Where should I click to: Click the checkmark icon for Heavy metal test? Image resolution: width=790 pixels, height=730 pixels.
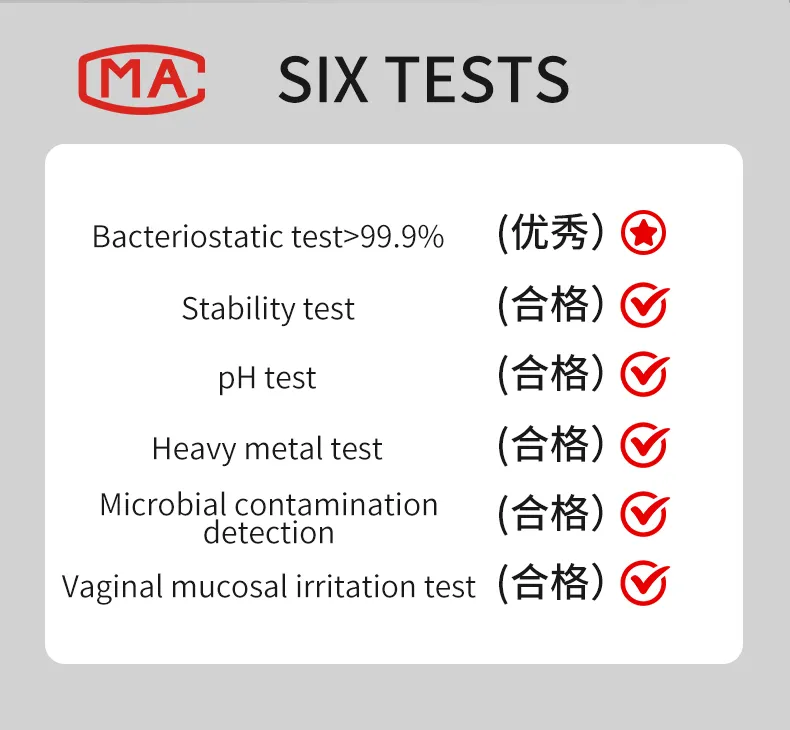[644, 444]
